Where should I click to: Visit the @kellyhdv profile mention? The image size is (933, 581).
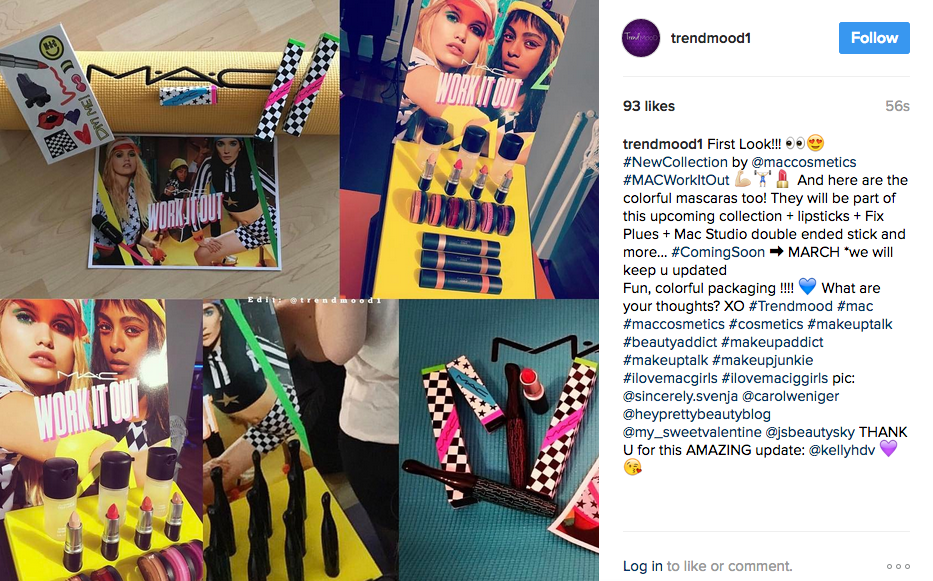(842, 450)
